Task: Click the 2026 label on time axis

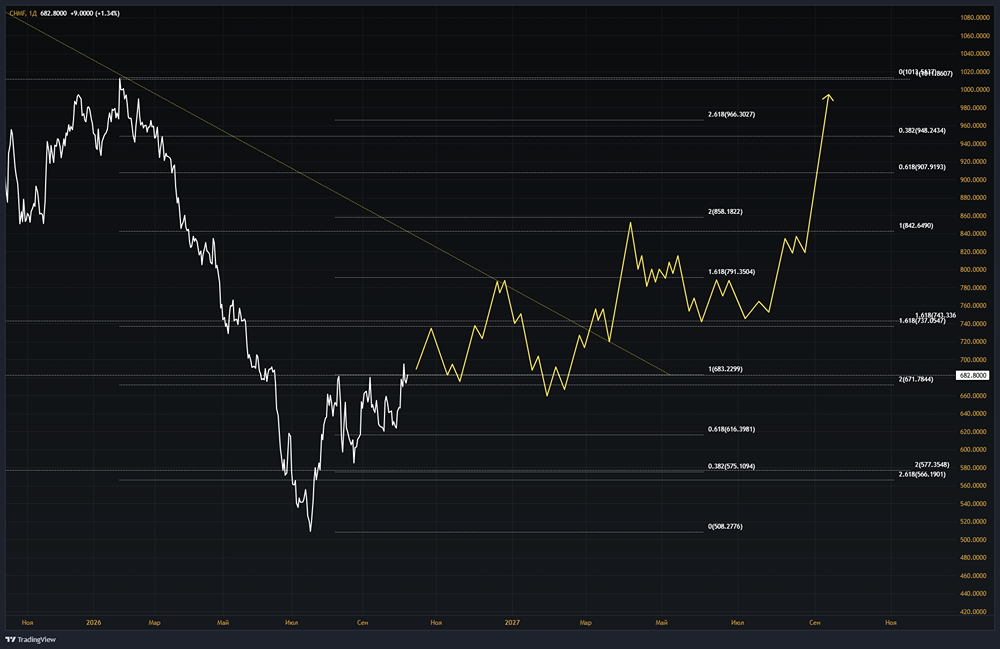Action: pos(94,622)
